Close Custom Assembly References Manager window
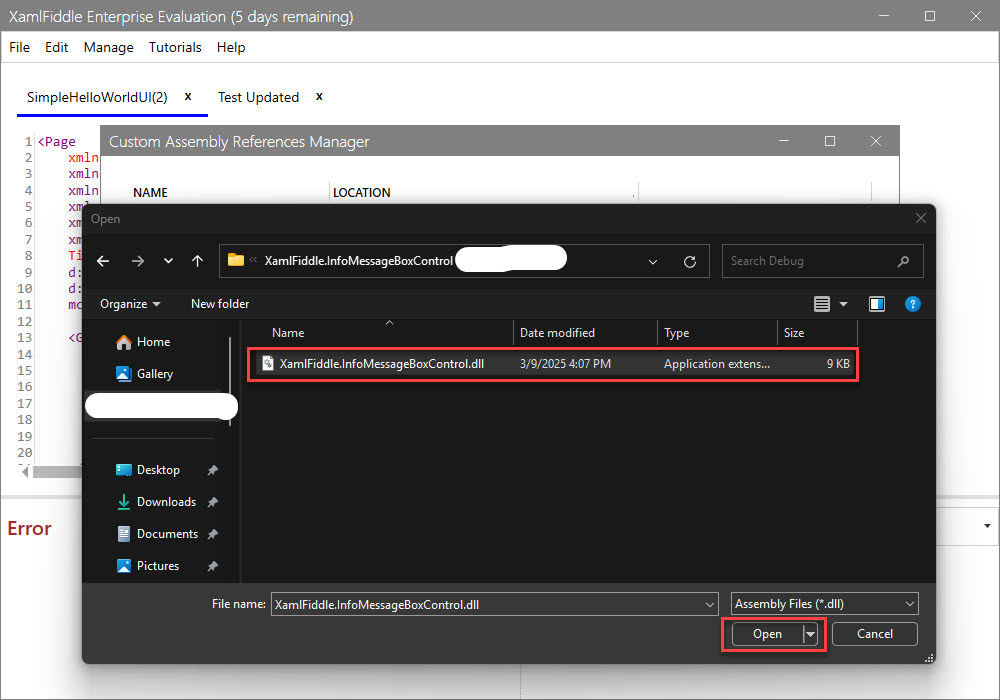The width and height of the screenshot is (1000, 700). (x=876, y=141)
